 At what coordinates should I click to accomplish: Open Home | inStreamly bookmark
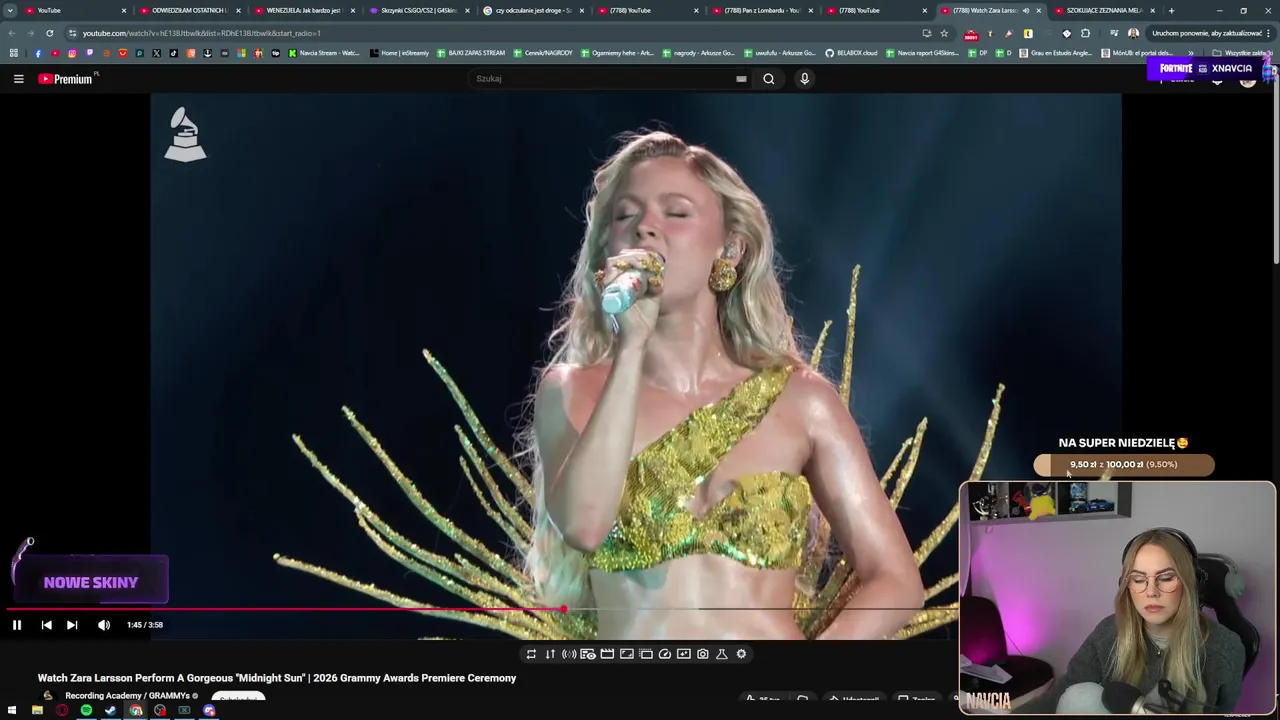[399, 53]
